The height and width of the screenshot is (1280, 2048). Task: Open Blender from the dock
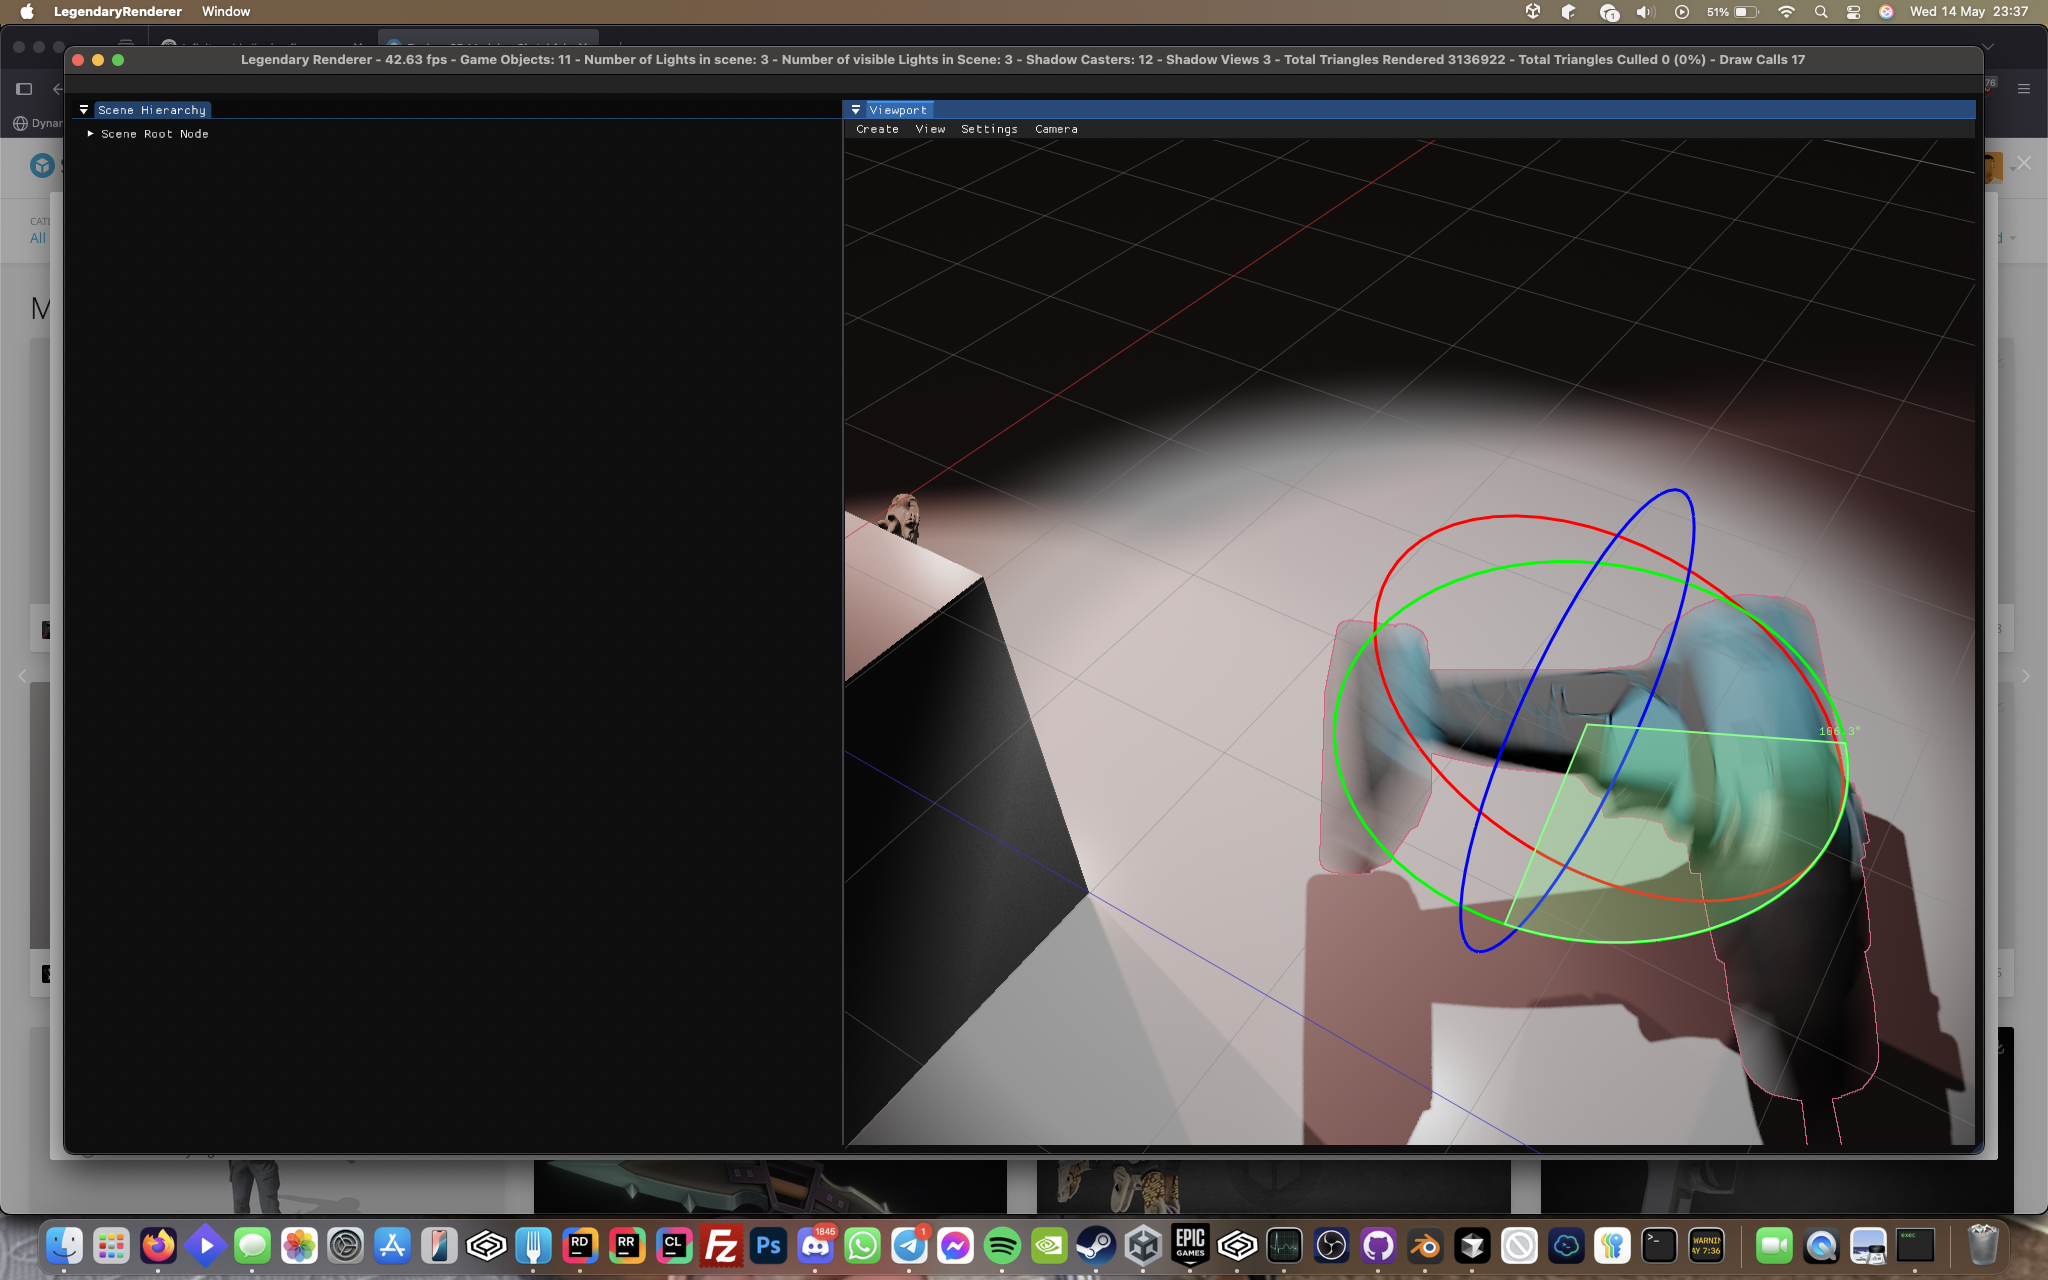coord(1425,1246)
